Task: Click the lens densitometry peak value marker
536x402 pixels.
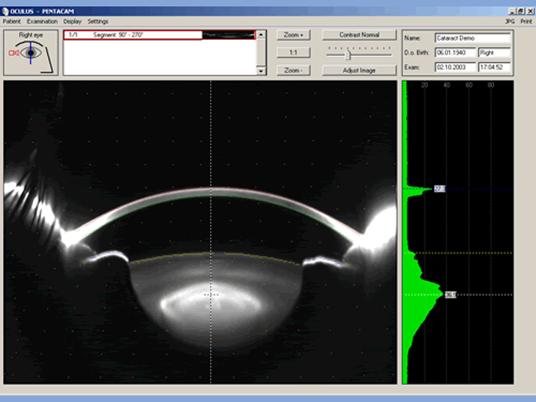Action: point(451,294)
